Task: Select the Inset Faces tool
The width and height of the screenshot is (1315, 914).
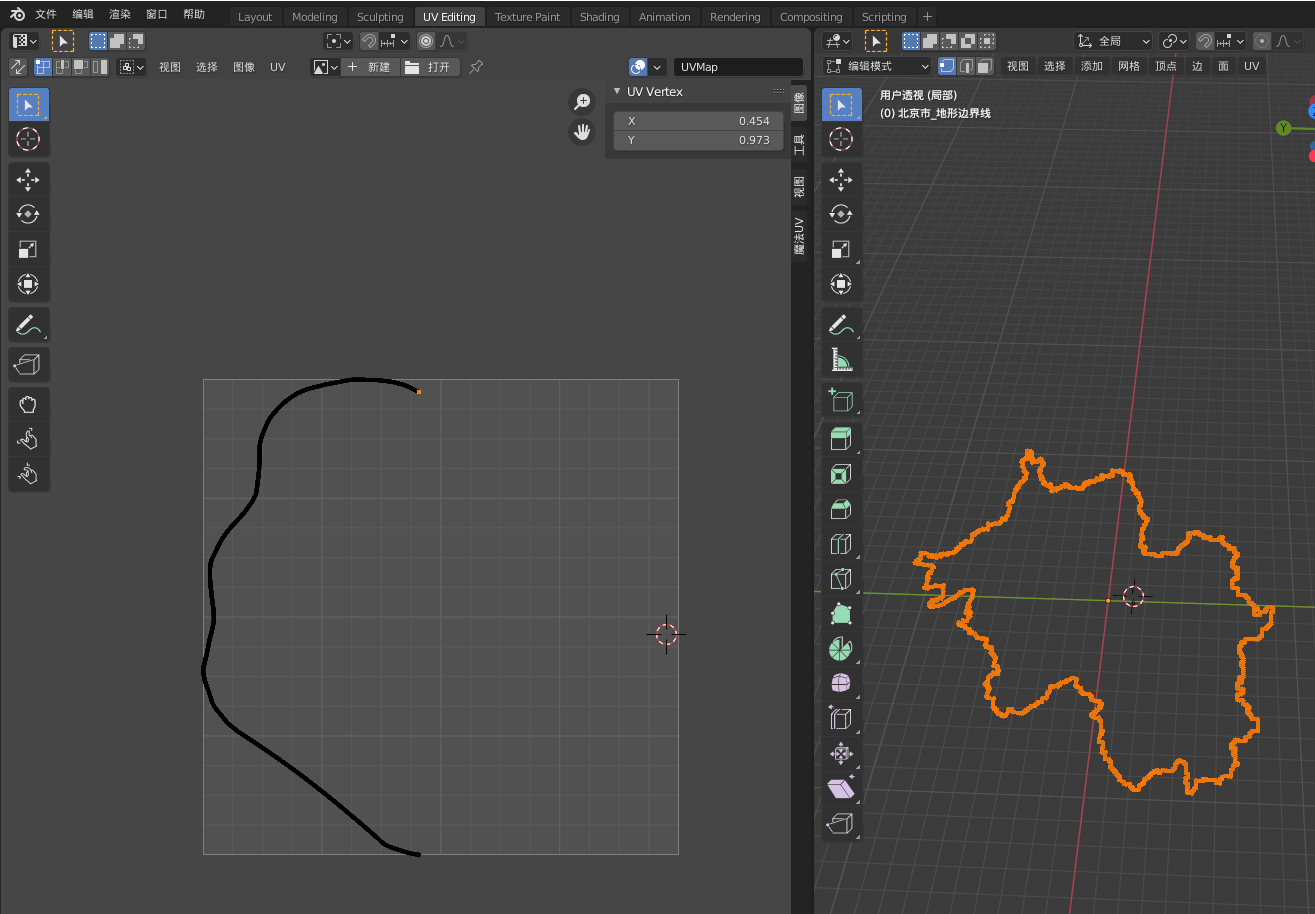Action: click(841, 474)
